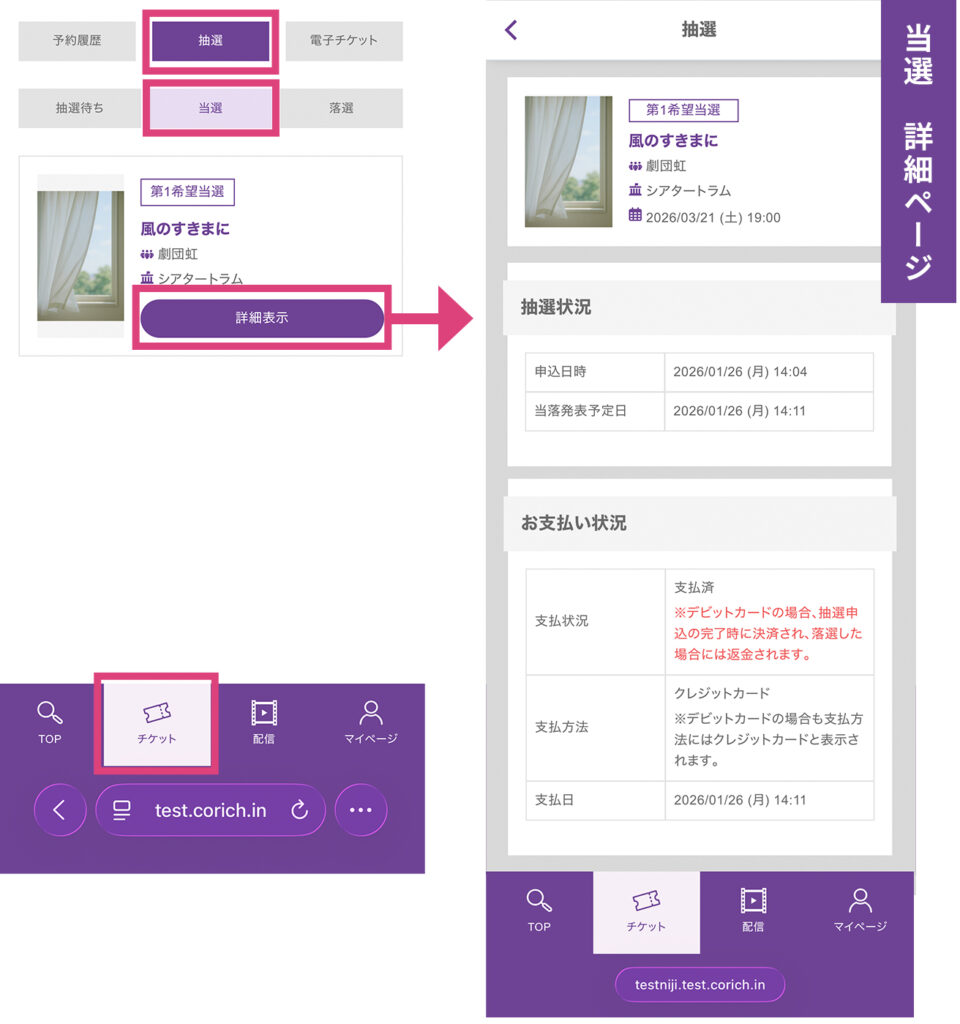
Task: Tap the back chevron on the 抽選 page
Action: (511, 30)
